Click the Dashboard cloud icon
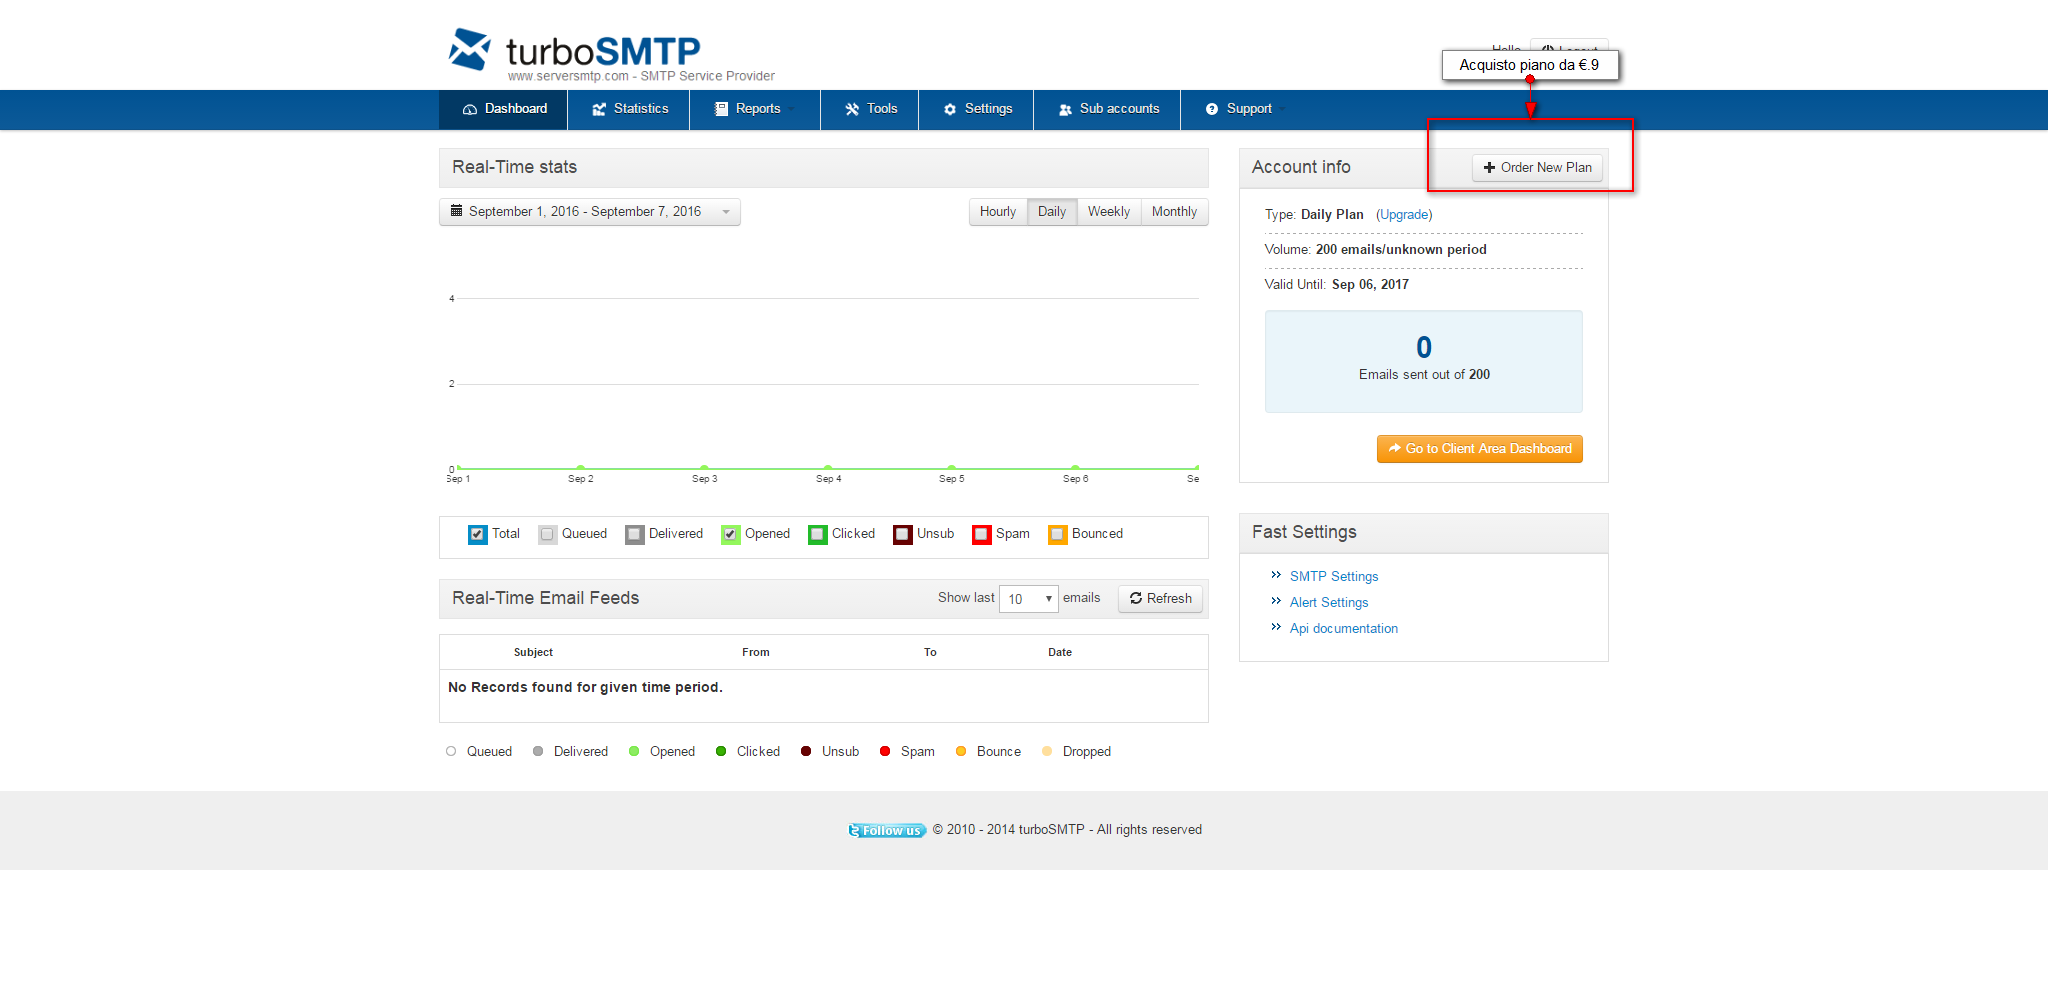This screenshot has height=985, width=2048. 469,109
